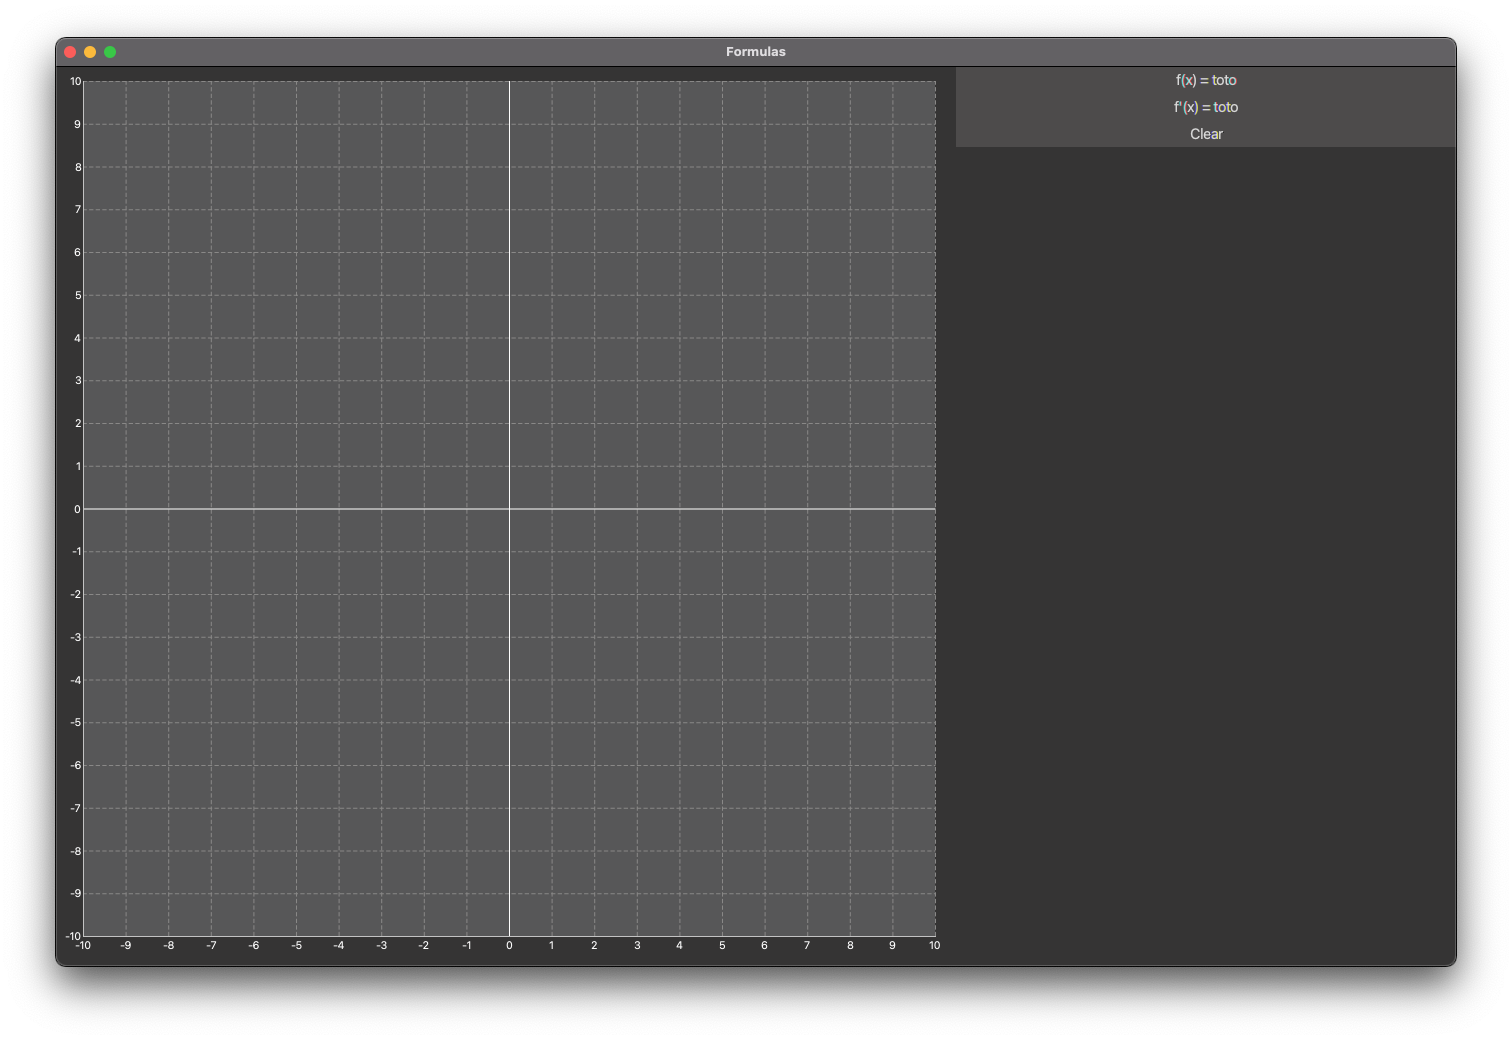
Task: Click the Clear button
Action: (1206, 134)
